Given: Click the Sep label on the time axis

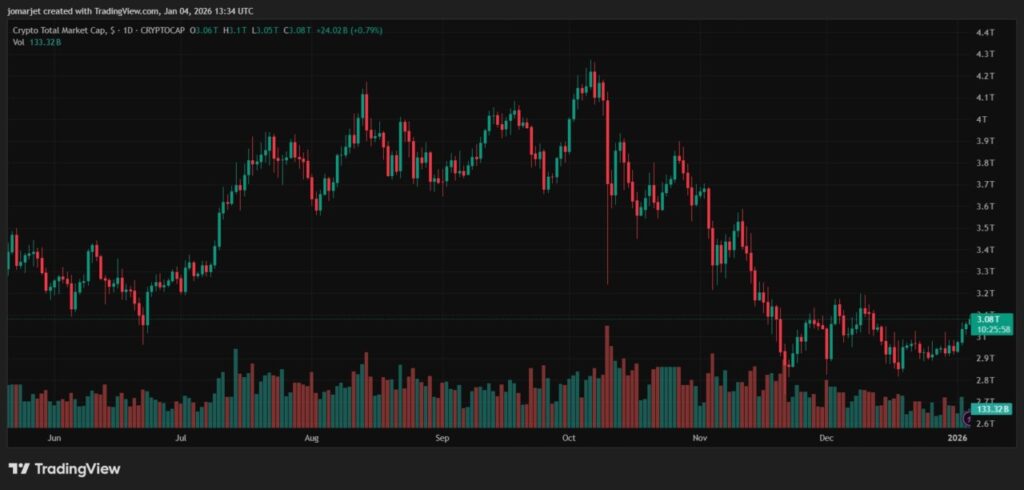Looking at the screenshot, I should tap(443, 438).
